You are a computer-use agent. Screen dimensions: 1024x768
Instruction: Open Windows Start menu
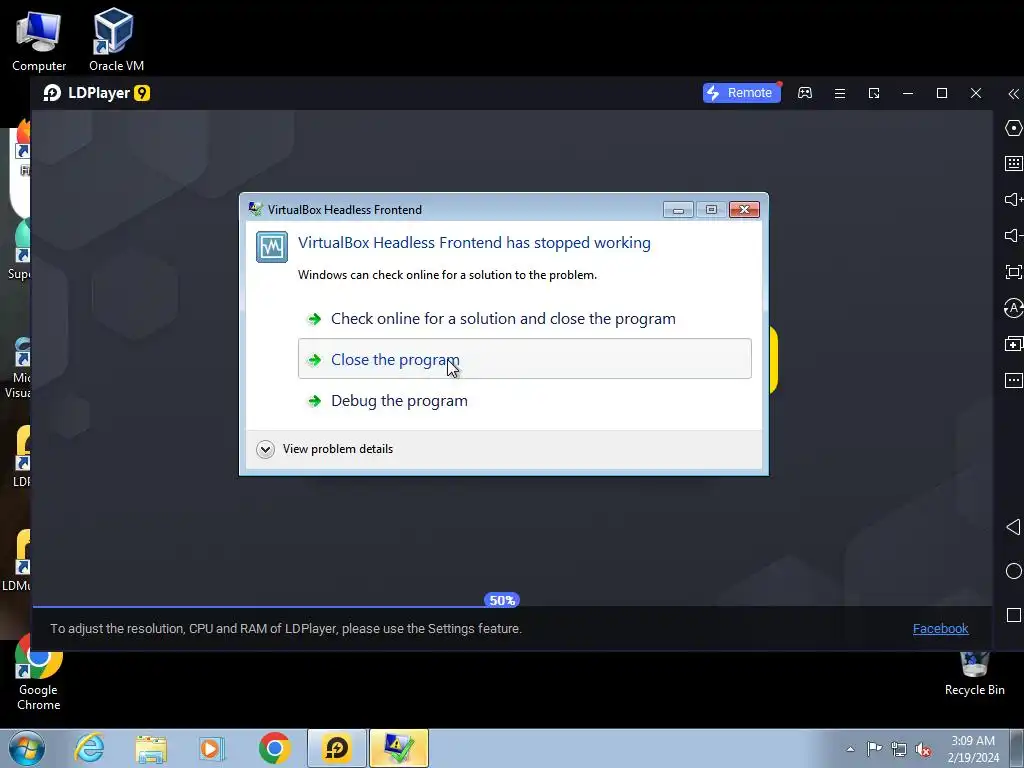pos(26,748)
